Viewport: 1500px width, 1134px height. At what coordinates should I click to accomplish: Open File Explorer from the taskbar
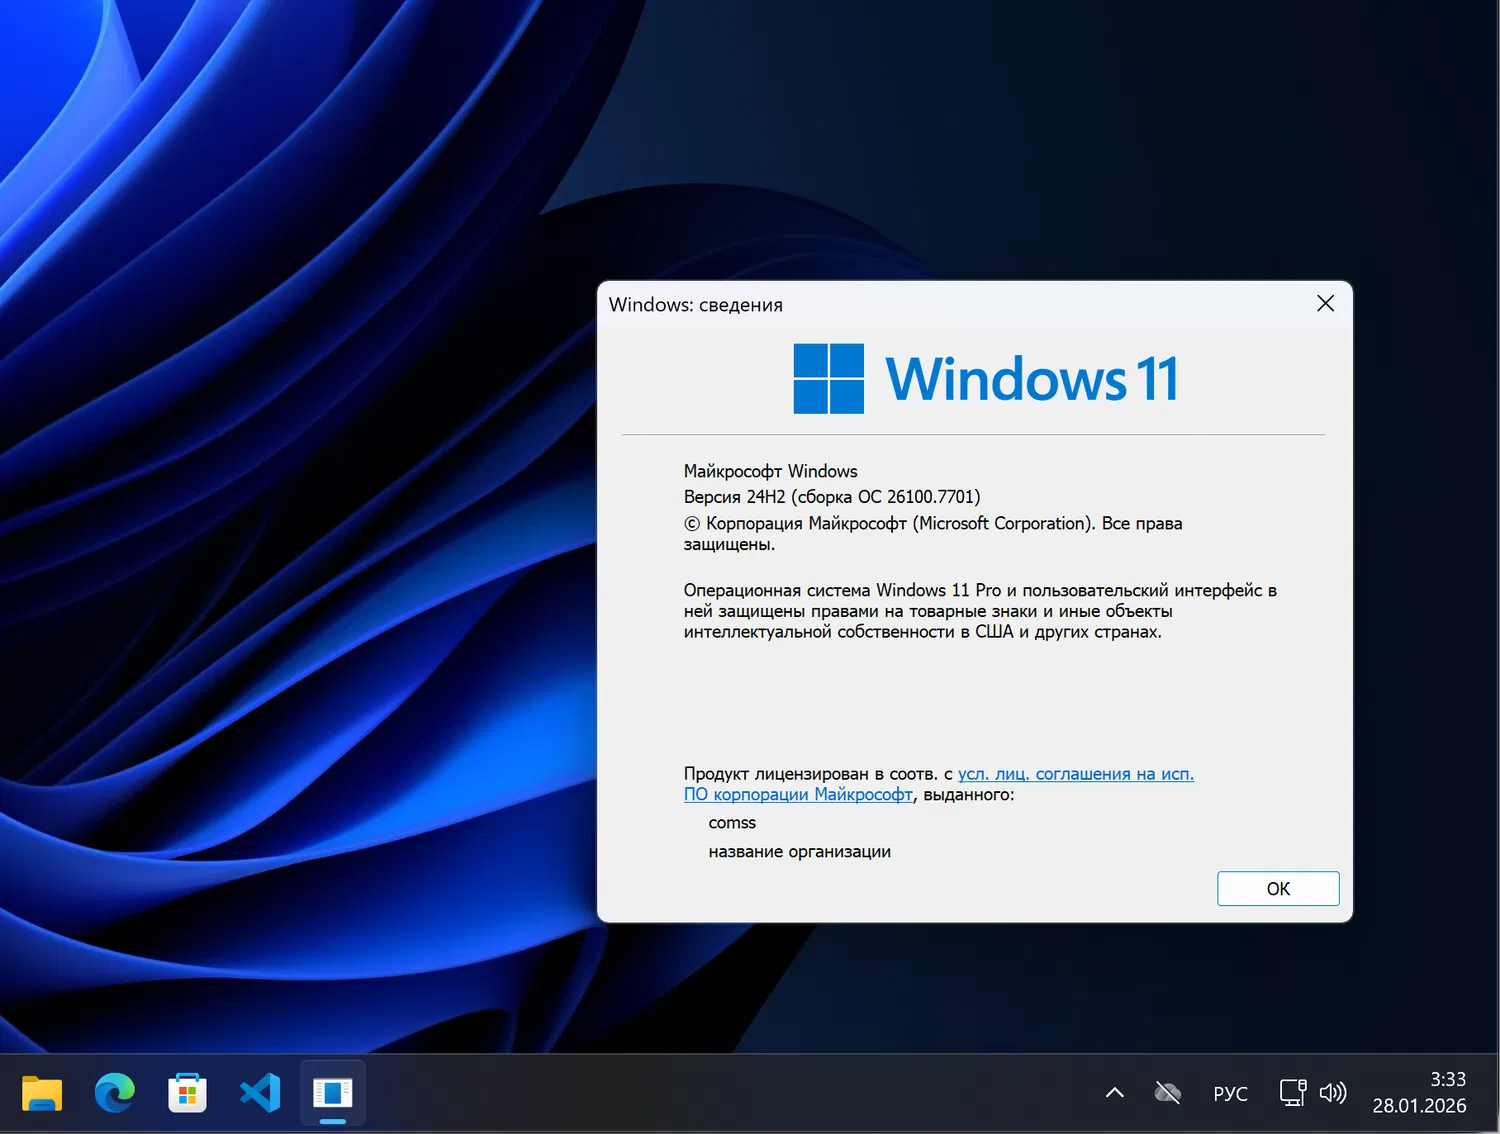pos(41,1093)
